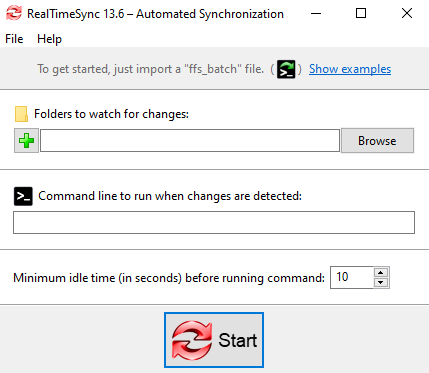Viewport: 429px width, 373px height.
Task: Click the Start button text
Action: (238, 340)
